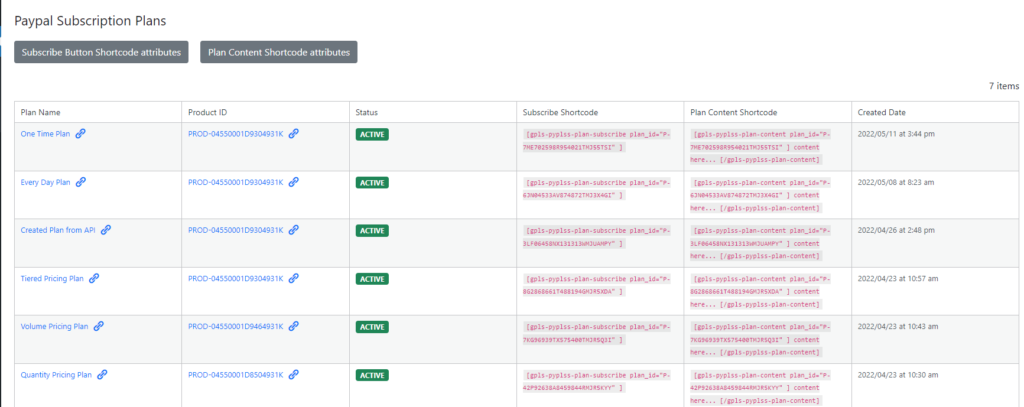Image resolution: width=1024 pixels, height=407 pixels.
Task: Open the Created Plan from API link
Action: click(x=58, y=230)
